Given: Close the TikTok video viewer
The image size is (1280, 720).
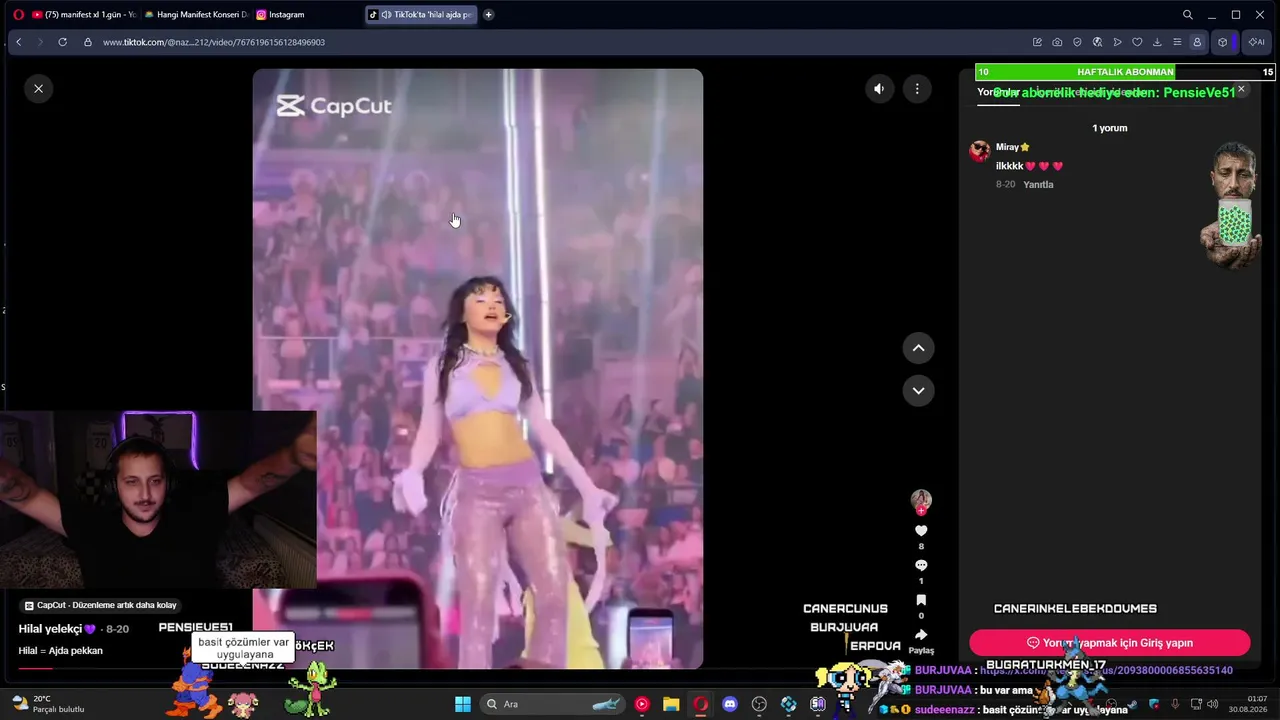Looking at the screenshot, I should tap(38, 89).
